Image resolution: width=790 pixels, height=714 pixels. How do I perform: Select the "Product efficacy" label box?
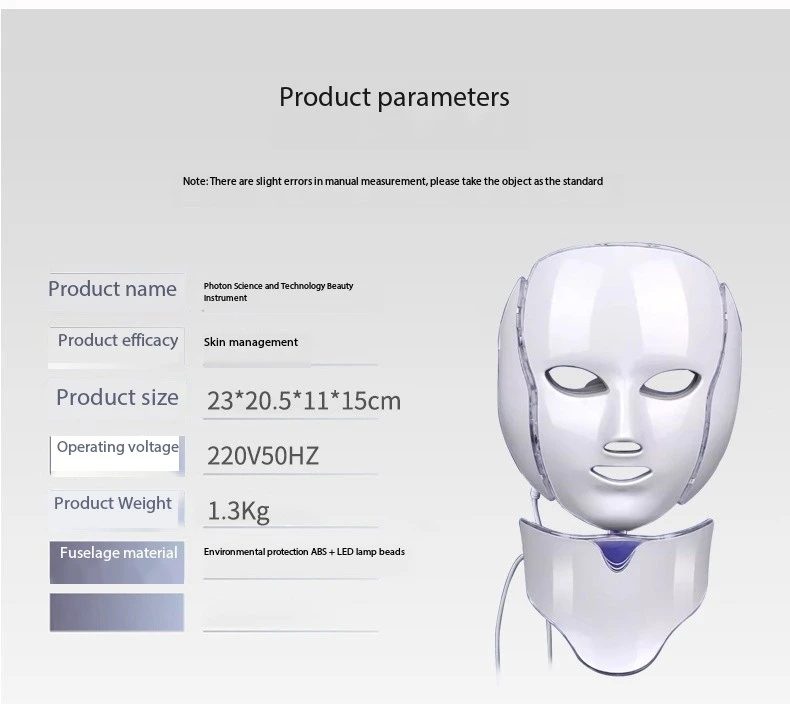tap(117, 340)
